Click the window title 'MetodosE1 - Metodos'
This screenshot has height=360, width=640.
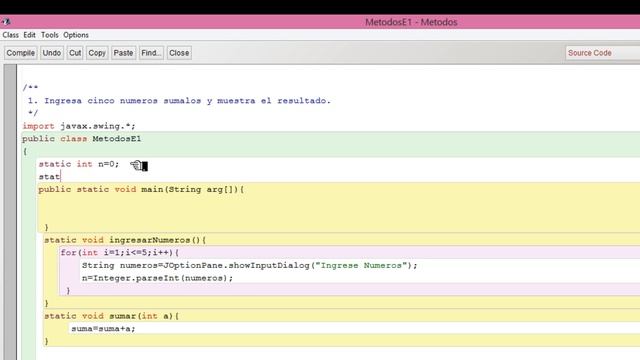(x=411, y=22)
